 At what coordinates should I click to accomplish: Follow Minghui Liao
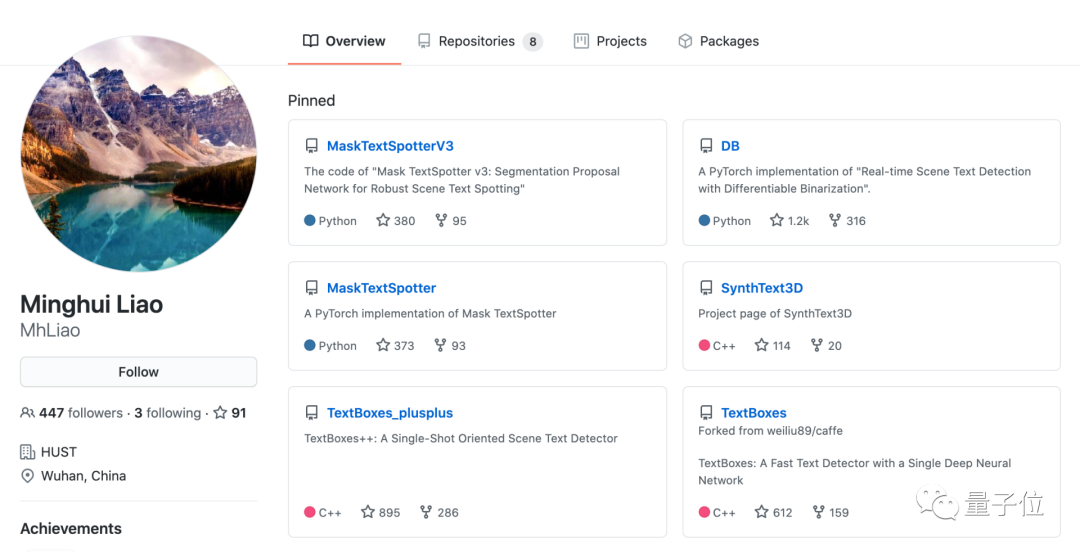tap(138, 372)
